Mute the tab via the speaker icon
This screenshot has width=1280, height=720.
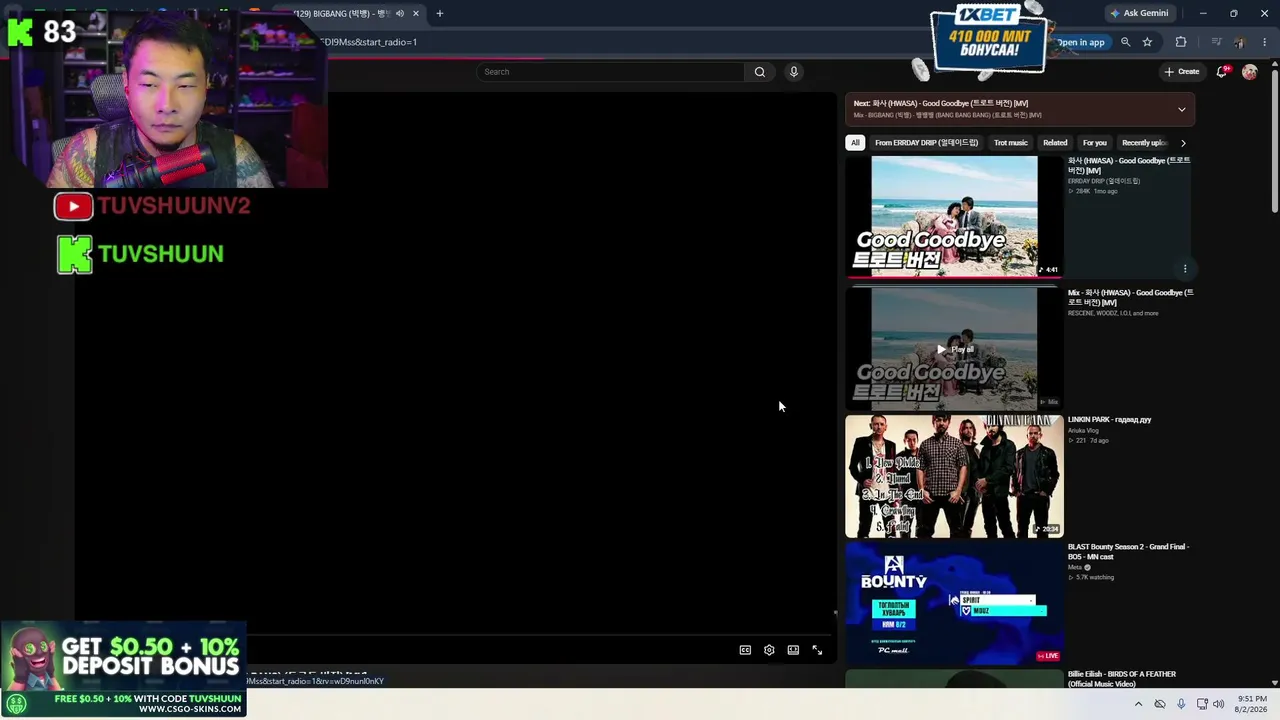[x=400, y=13]
